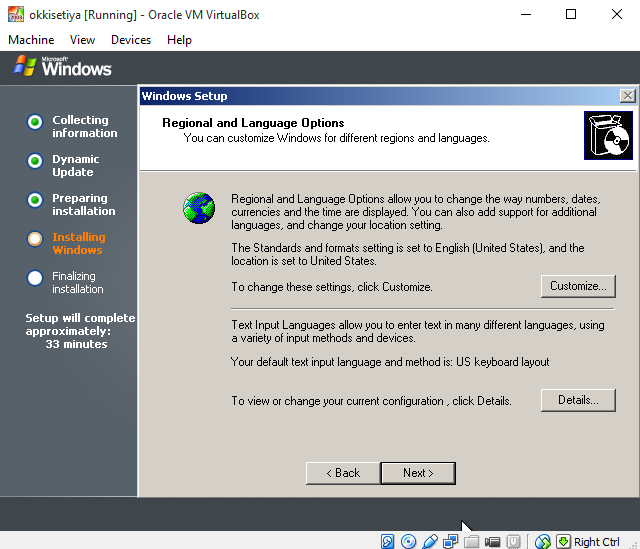Screen dimensions: 640x549
Task: Click the Windows Setup title bar text
Action: [184, 96]
